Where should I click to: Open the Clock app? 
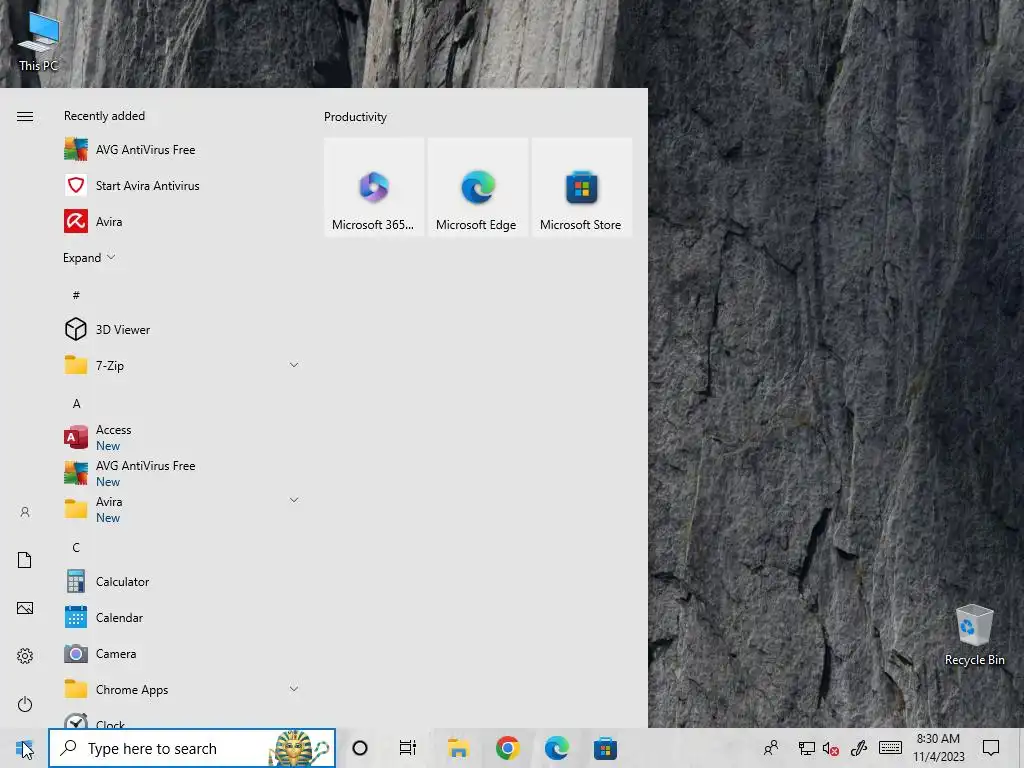(180, 719)
